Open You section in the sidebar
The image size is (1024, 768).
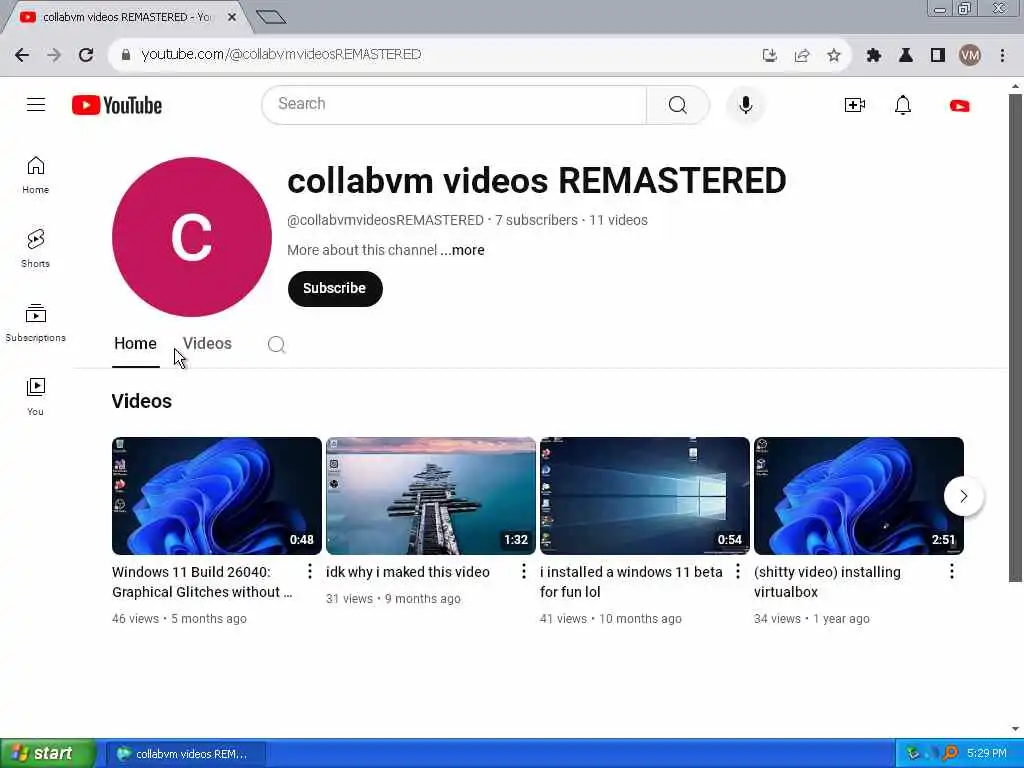(x=35, y=397)
